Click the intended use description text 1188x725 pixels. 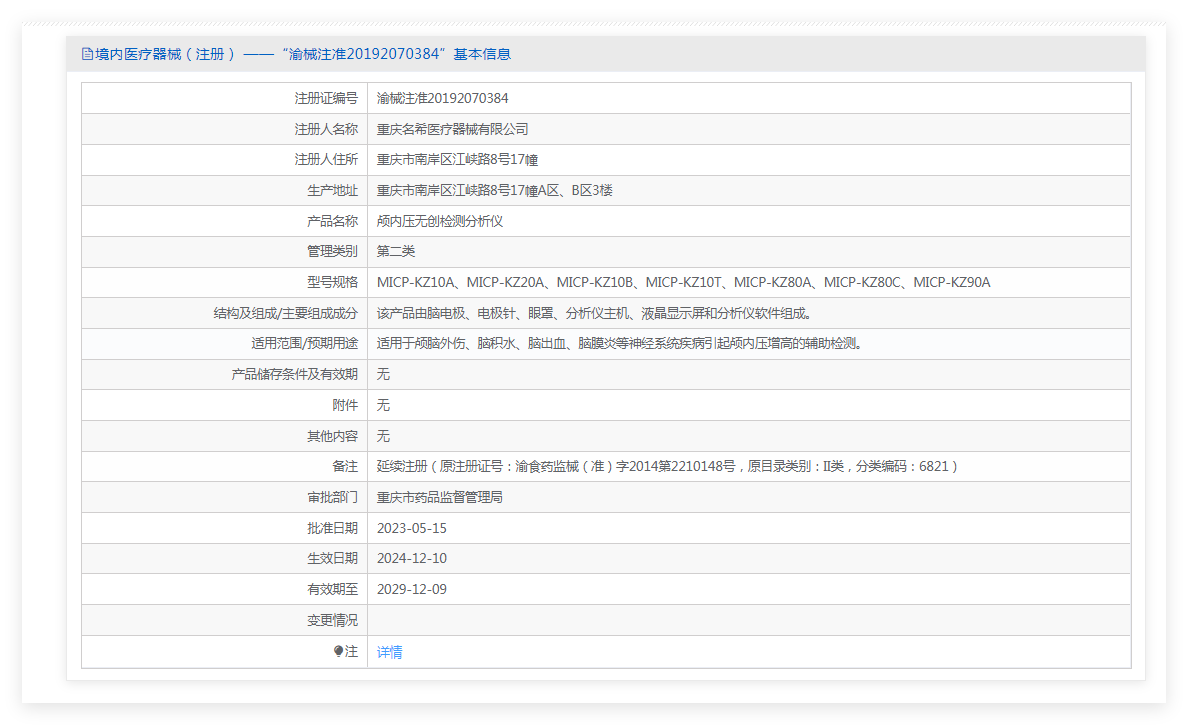click(x=618, y=343)
